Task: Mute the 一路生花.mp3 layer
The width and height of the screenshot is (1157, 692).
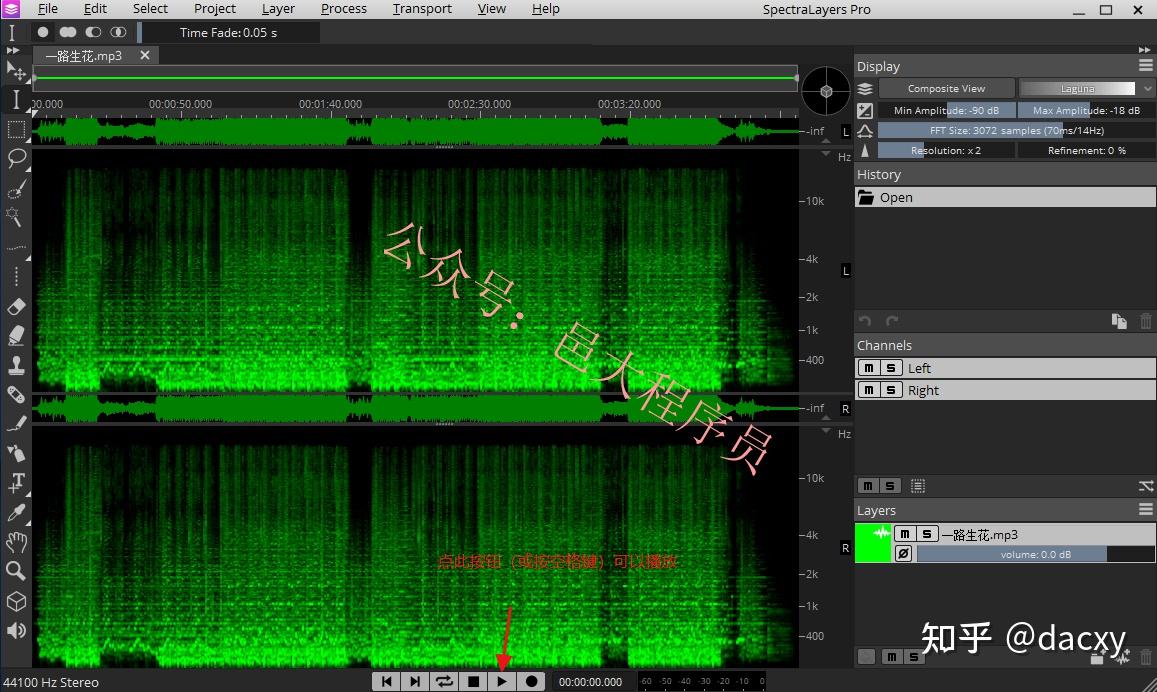Action: [x=905, y=533]
